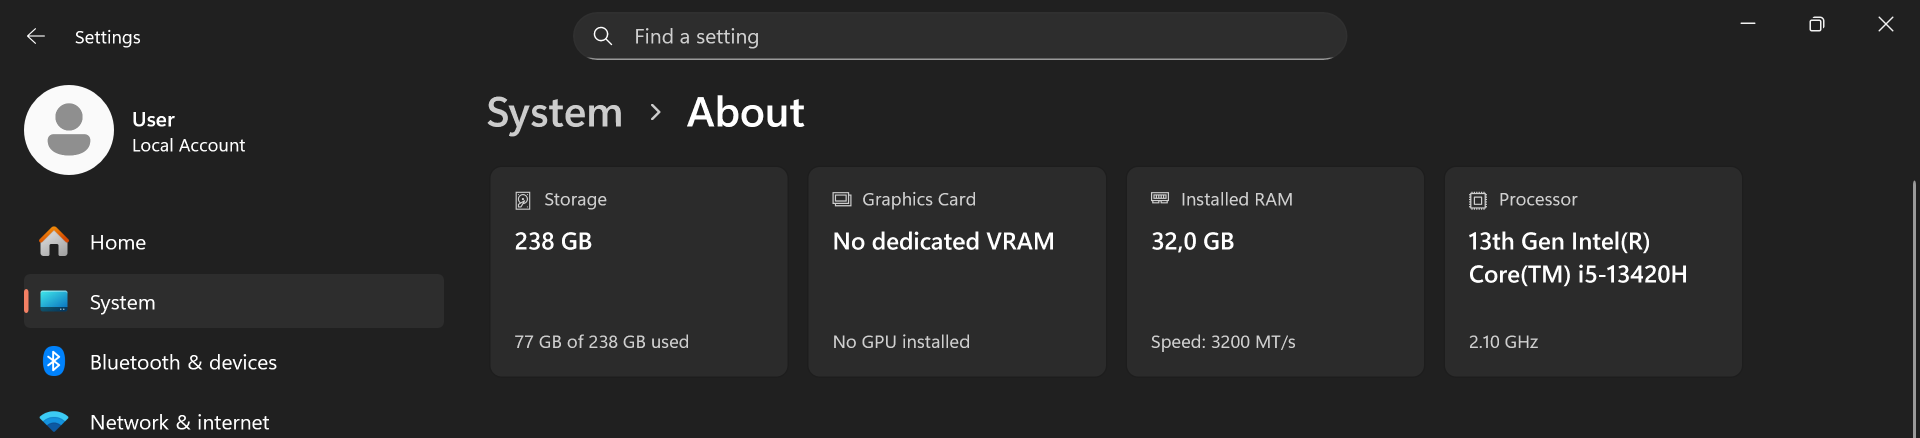Click the back arrow in Settings
This screenshot has width=1920, height=438.
pyautogui.click(x=36, y=37)
